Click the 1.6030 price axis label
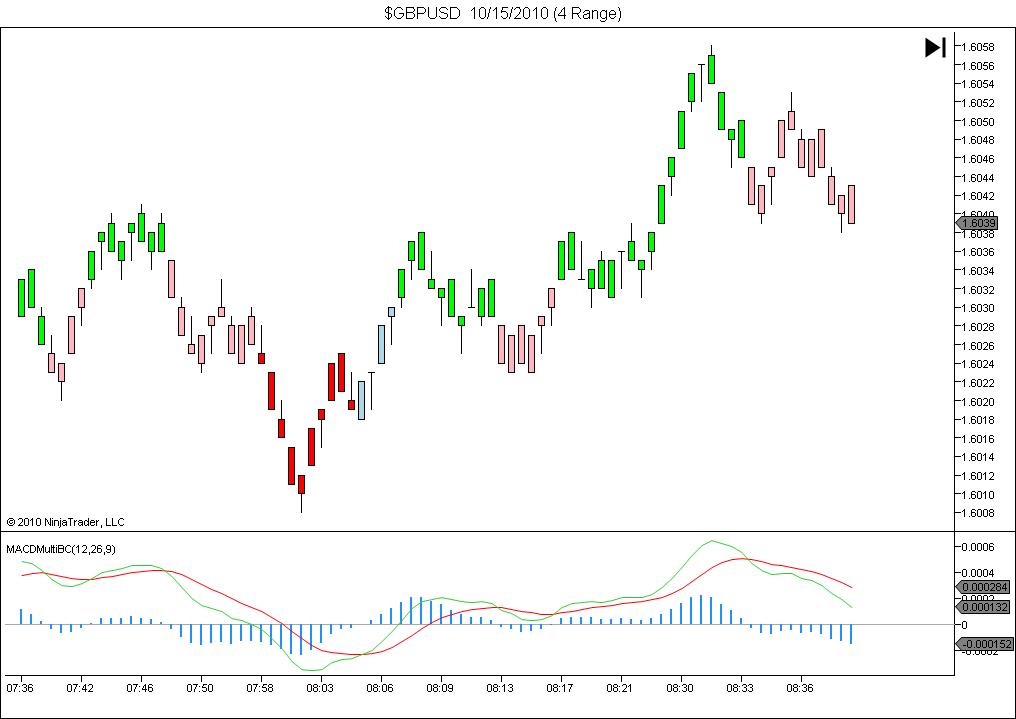 [x=978, y=308]
